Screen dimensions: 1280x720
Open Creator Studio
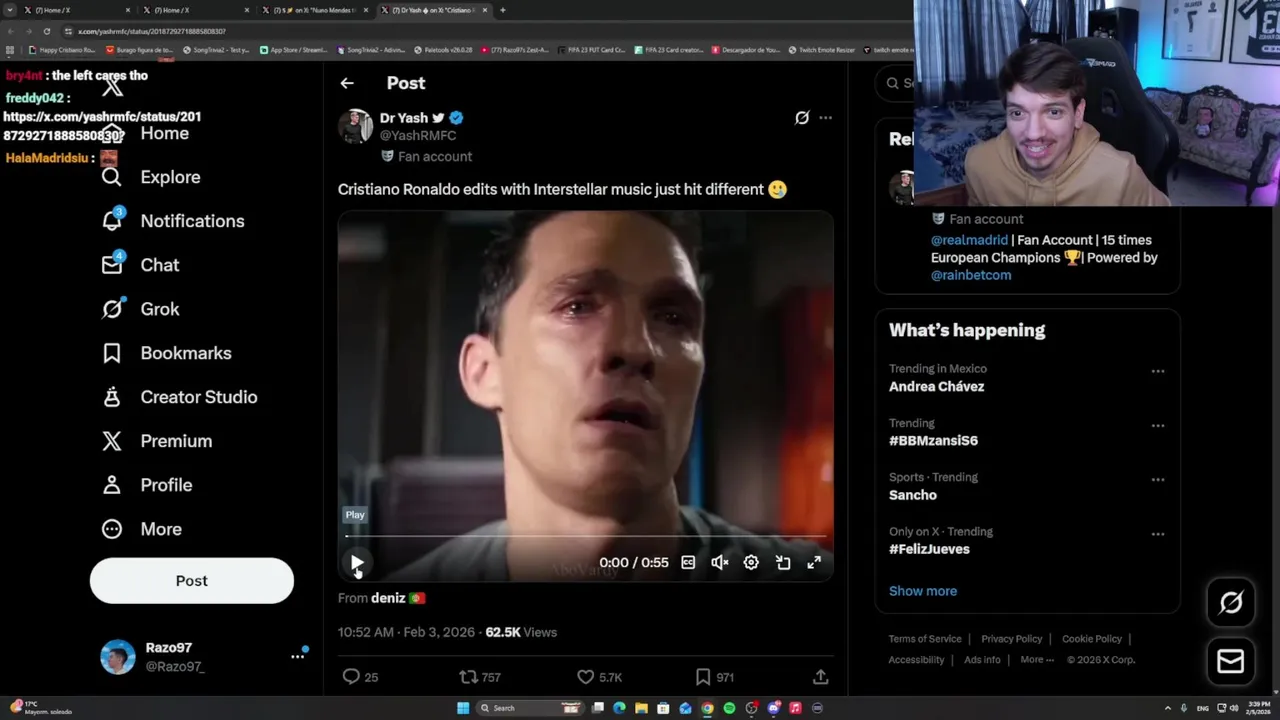tap(179, 397)
